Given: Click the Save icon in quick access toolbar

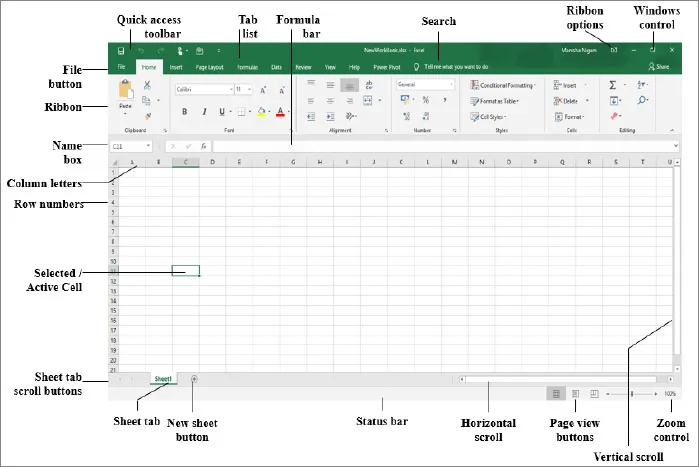Looking at the screenshot, I should point(121,50).
